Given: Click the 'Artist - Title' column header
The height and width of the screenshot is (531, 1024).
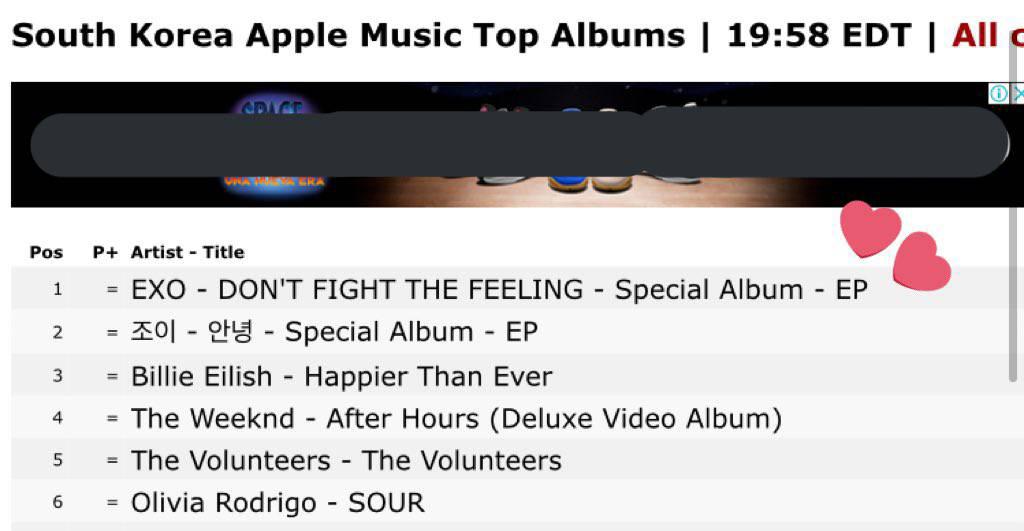Looking at the screenshot, I should (x=187, y=252).
